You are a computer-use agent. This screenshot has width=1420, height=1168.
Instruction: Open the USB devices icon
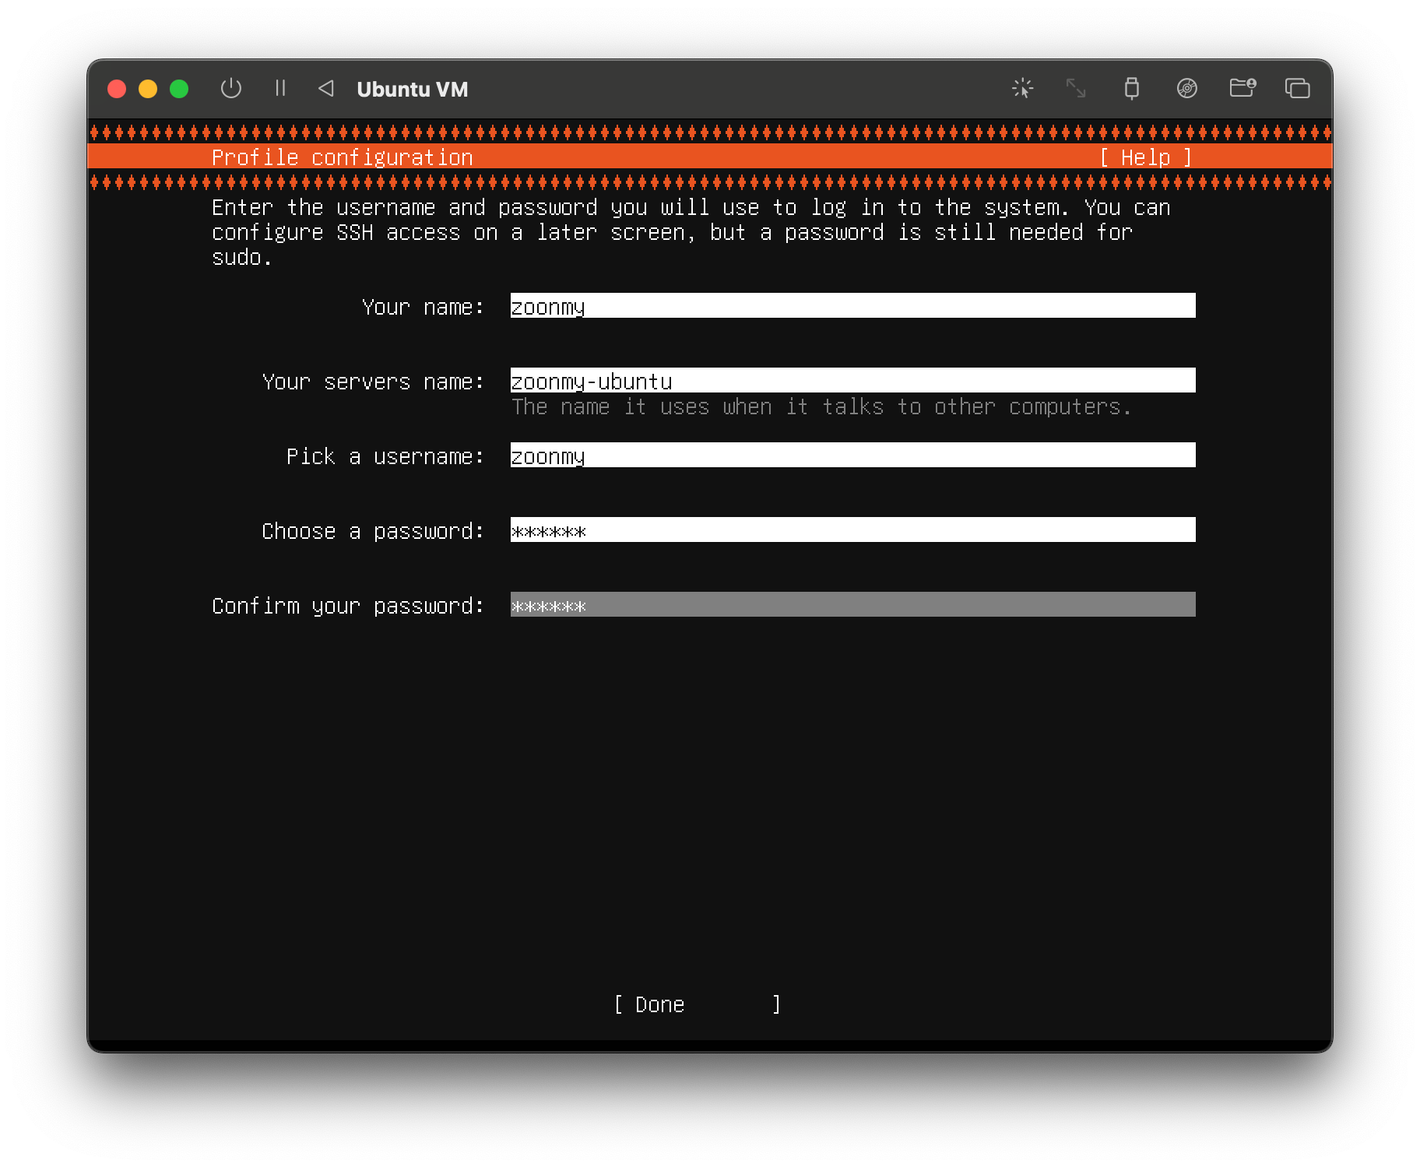(x=1131, y=88)
